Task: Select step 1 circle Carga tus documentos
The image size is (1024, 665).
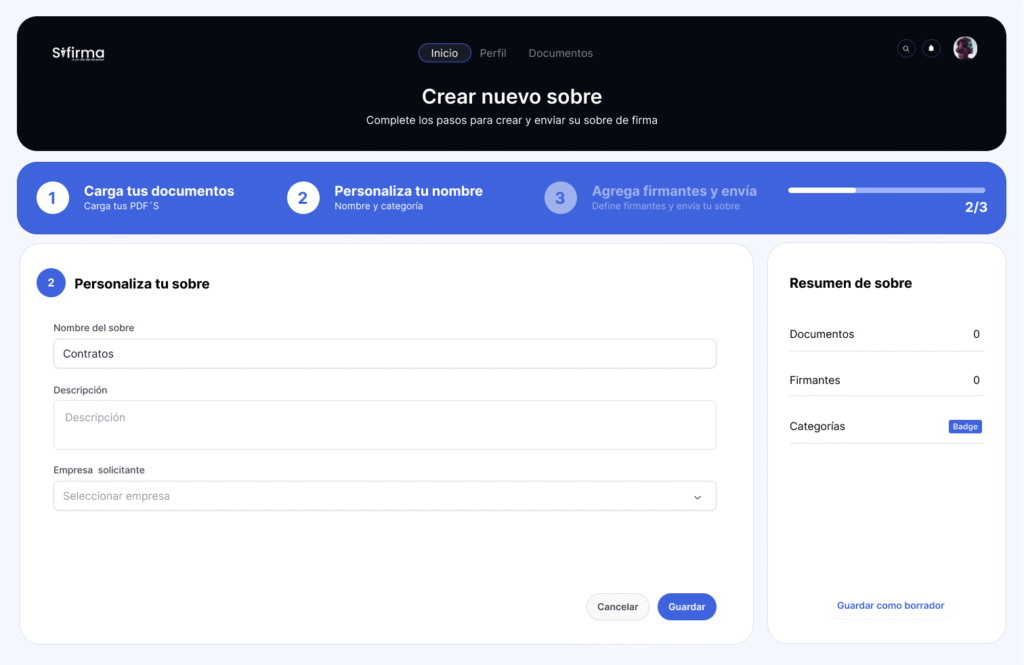Action: tap(52, 198)
